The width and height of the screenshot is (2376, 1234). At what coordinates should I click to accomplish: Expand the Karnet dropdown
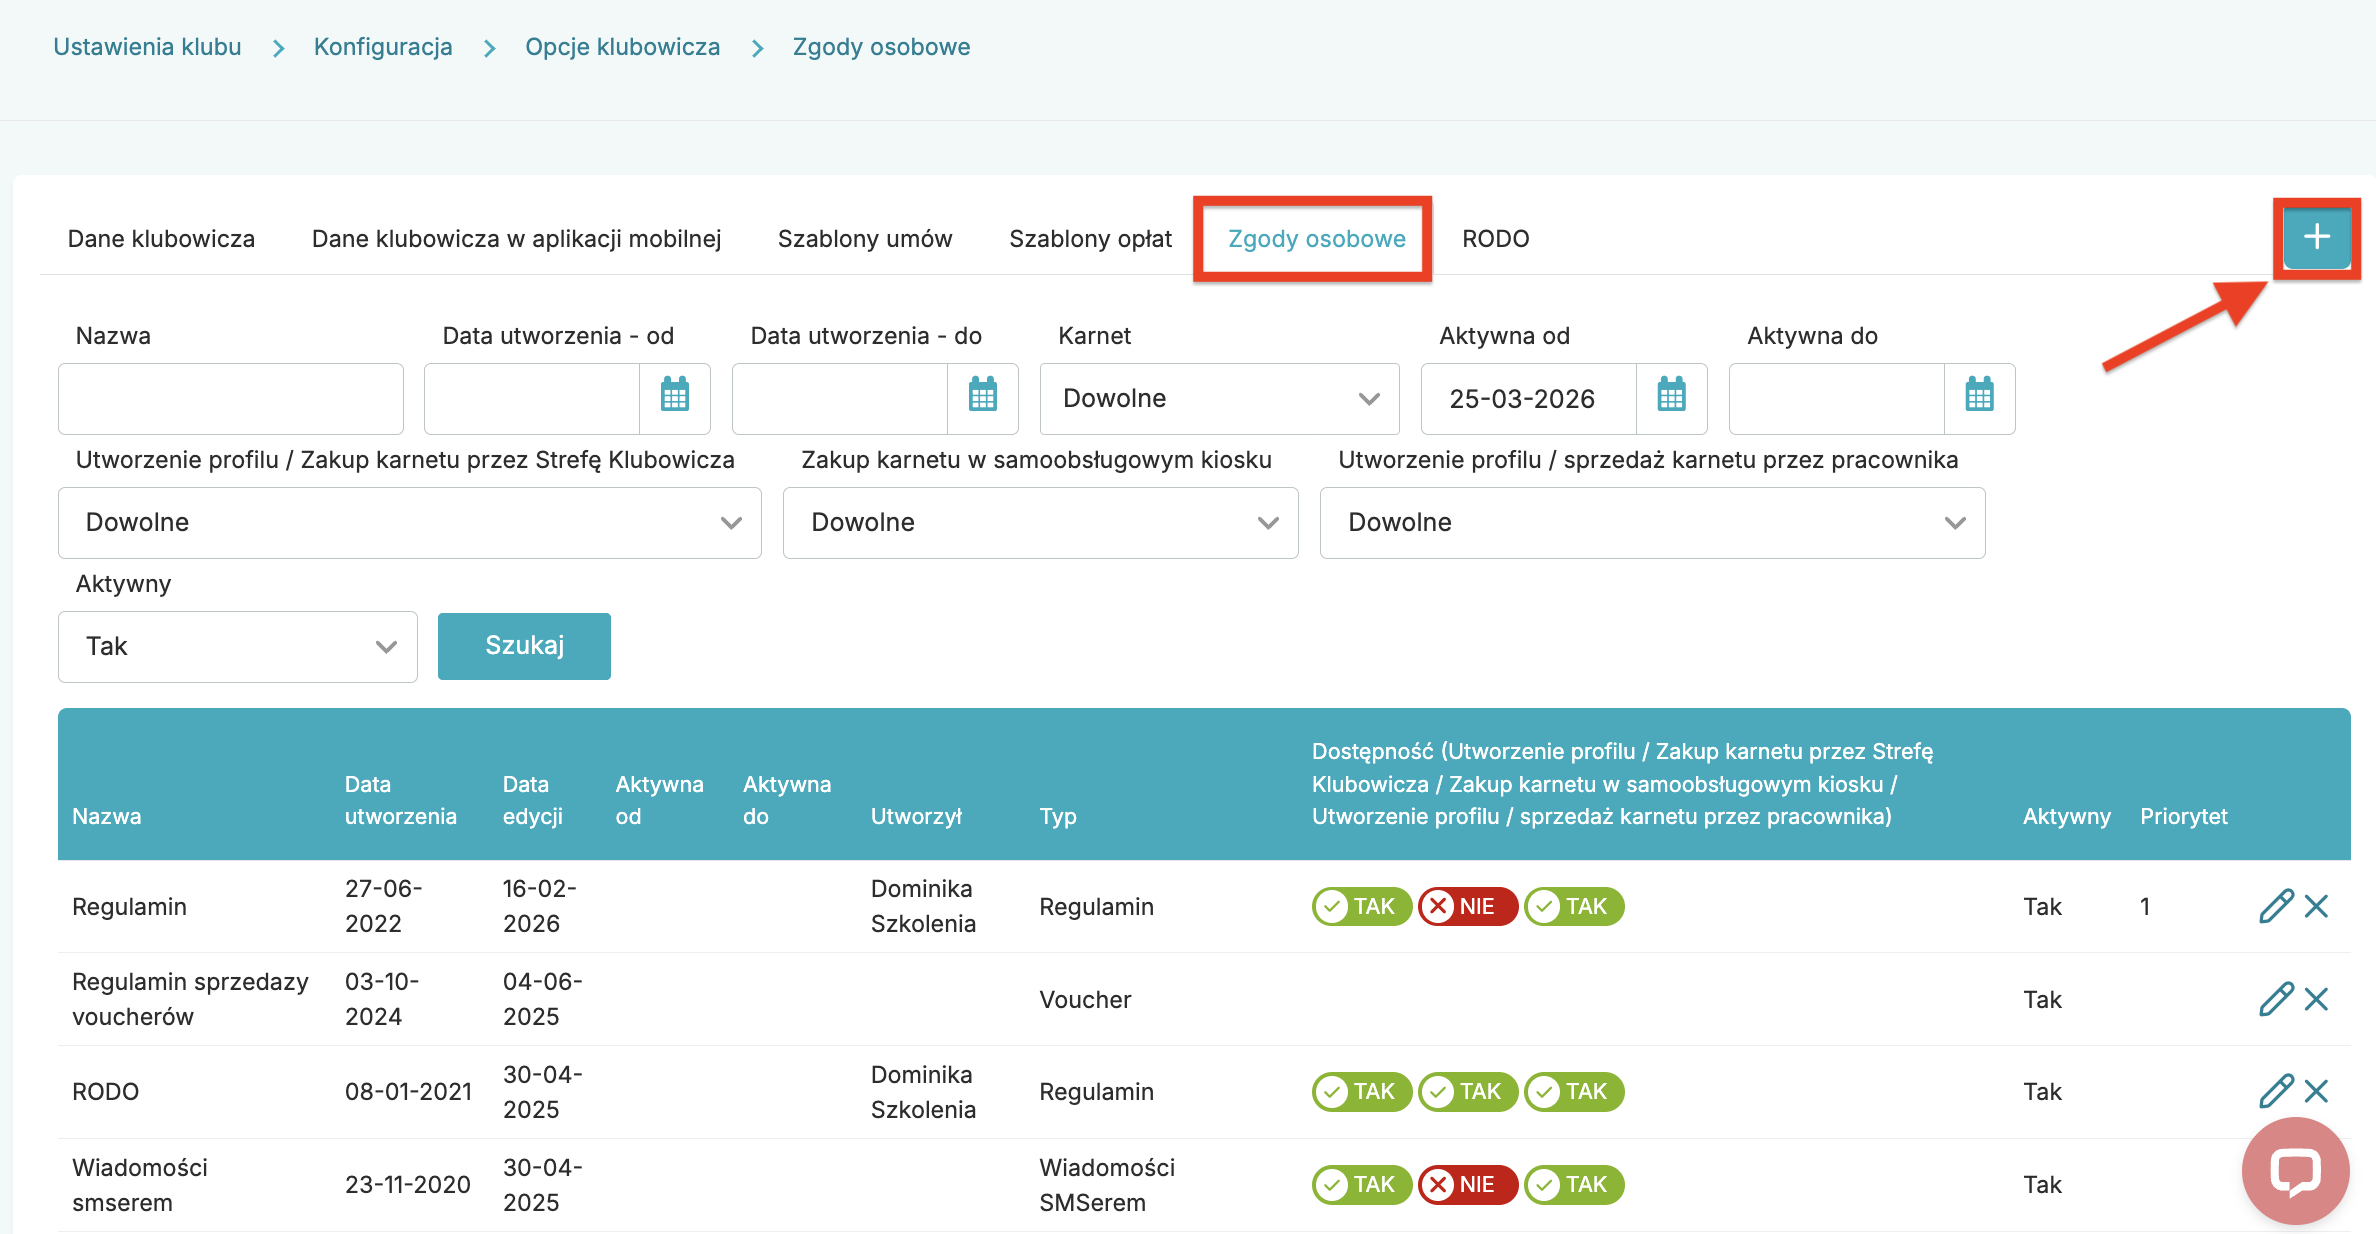1219,398
